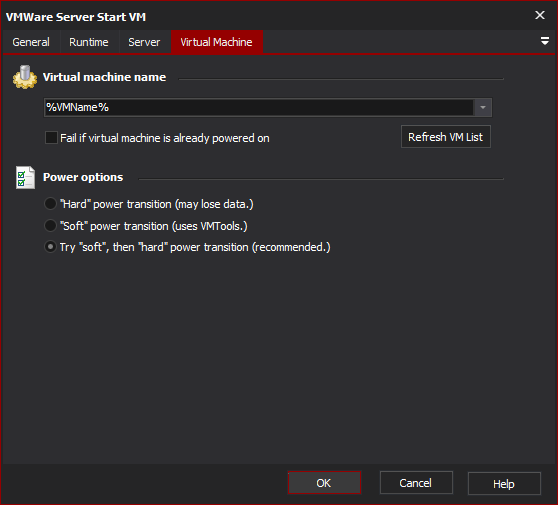Switch to the General tab

tap(31, 42)
